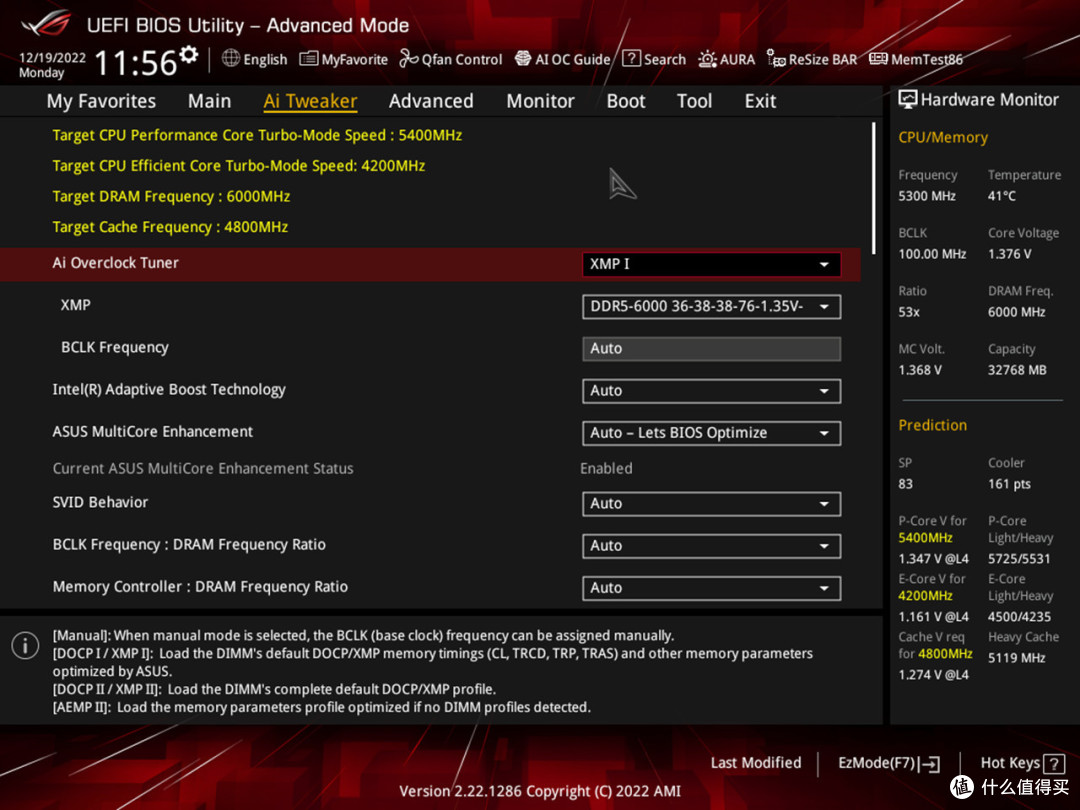
Task: Click the 4500/4235 E-Core Light/Heavy value
Action: pos(1019,616)
